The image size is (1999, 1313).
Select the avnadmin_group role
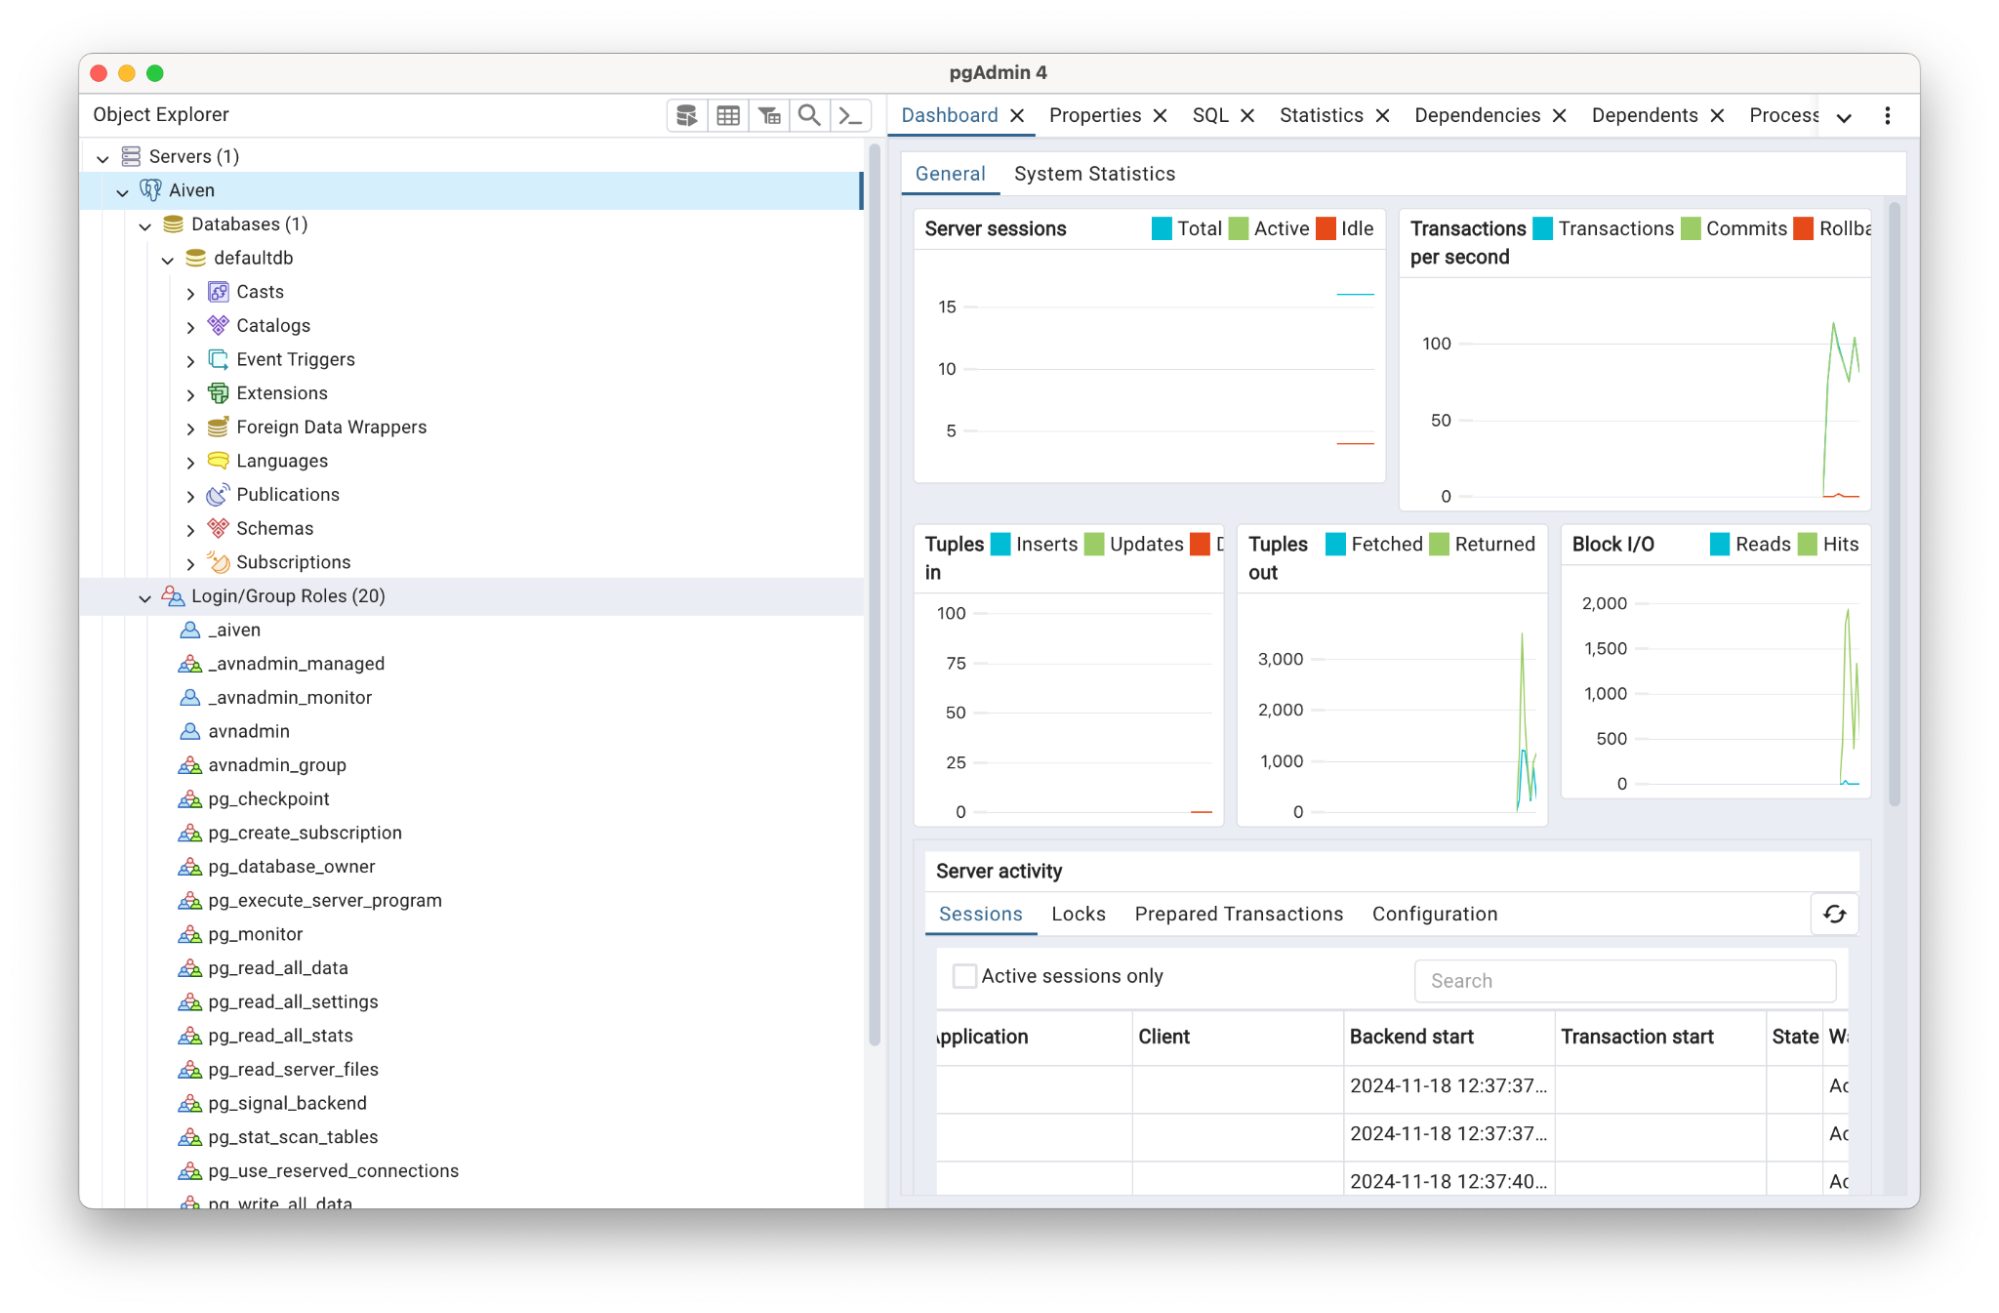(x=277, y=765)
